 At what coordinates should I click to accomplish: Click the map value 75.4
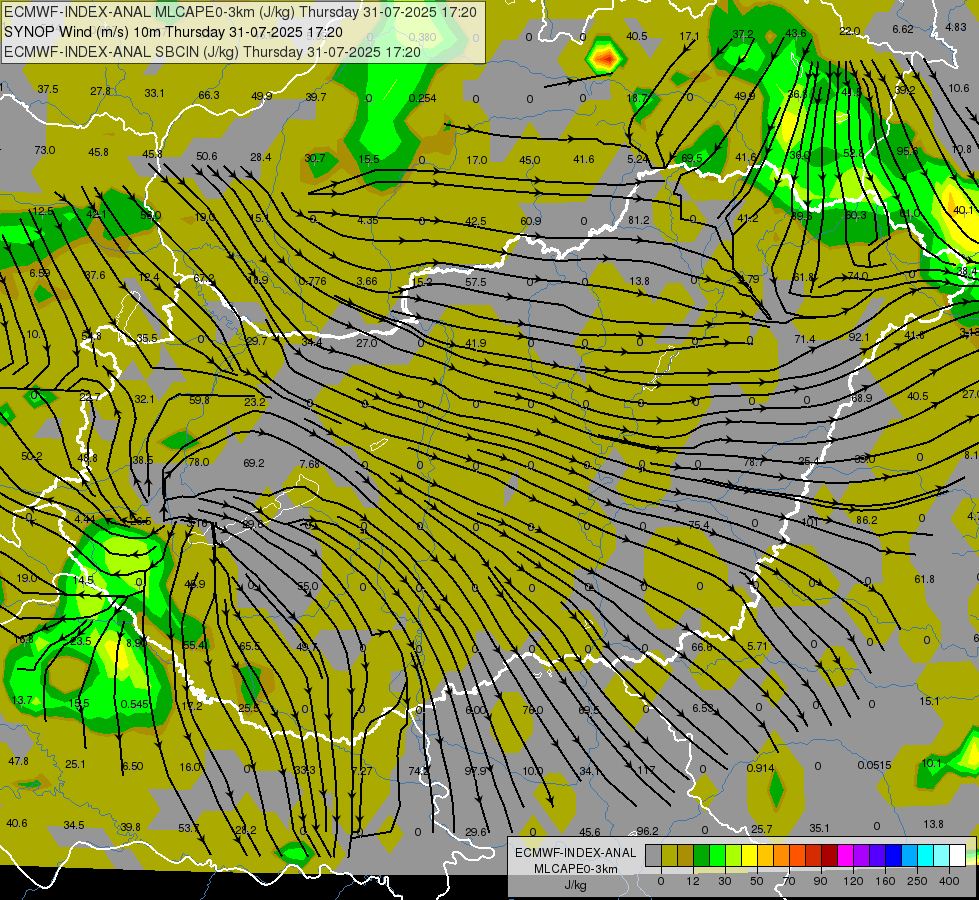pyautogui.click(x=699, y=525)
